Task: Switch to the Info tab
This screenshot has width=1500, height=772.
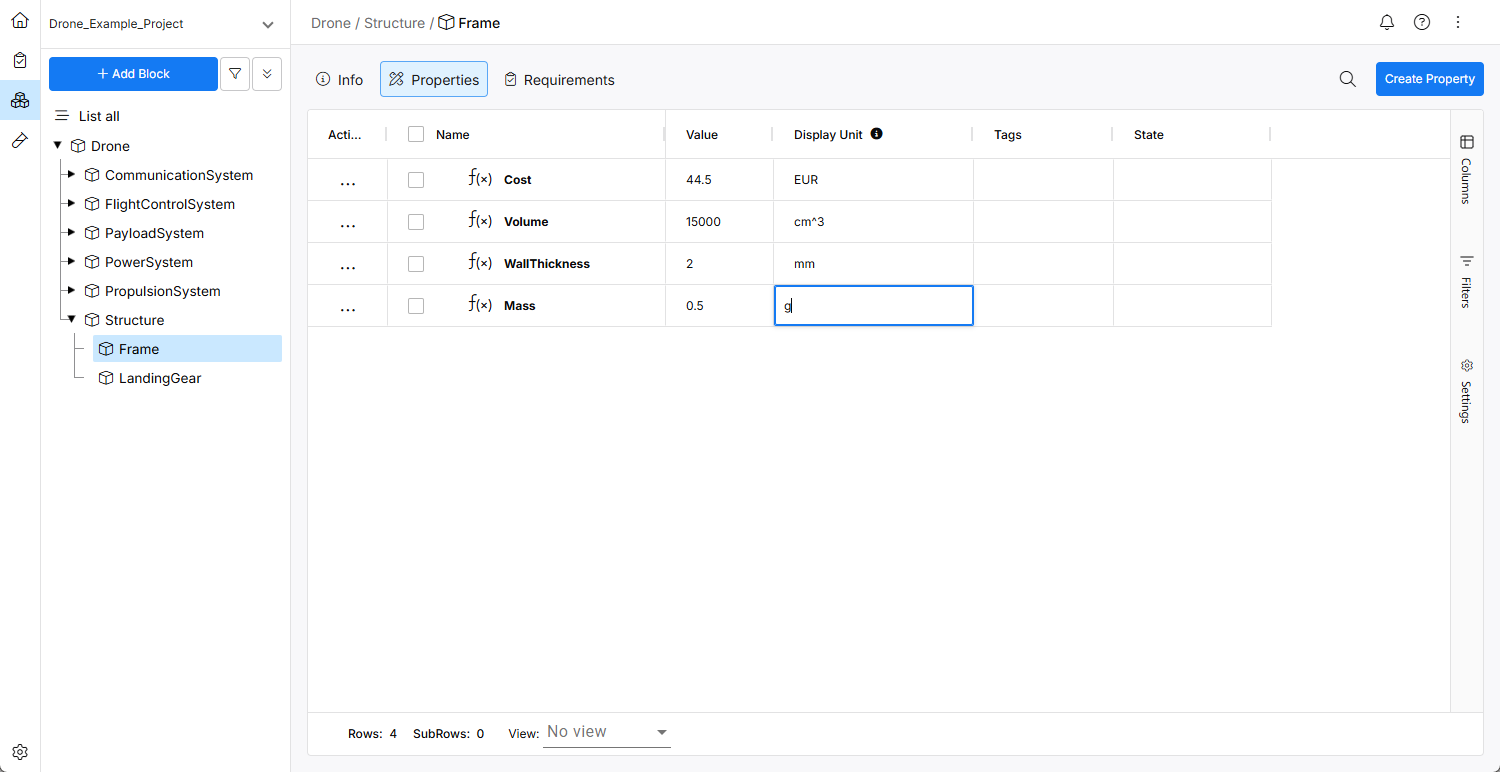Action: pos(340,80)
